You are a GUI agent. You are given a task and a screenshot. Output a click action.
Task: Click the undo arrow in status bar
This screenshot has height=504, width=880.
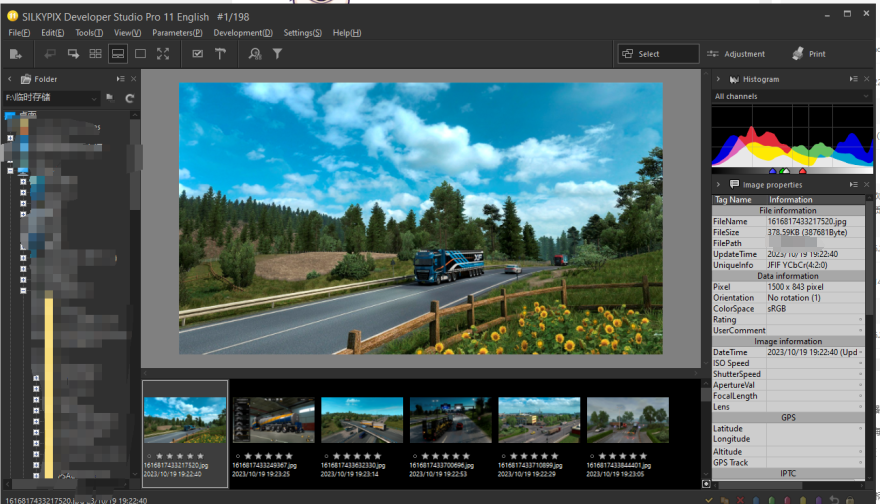click(x=835, y=500)
